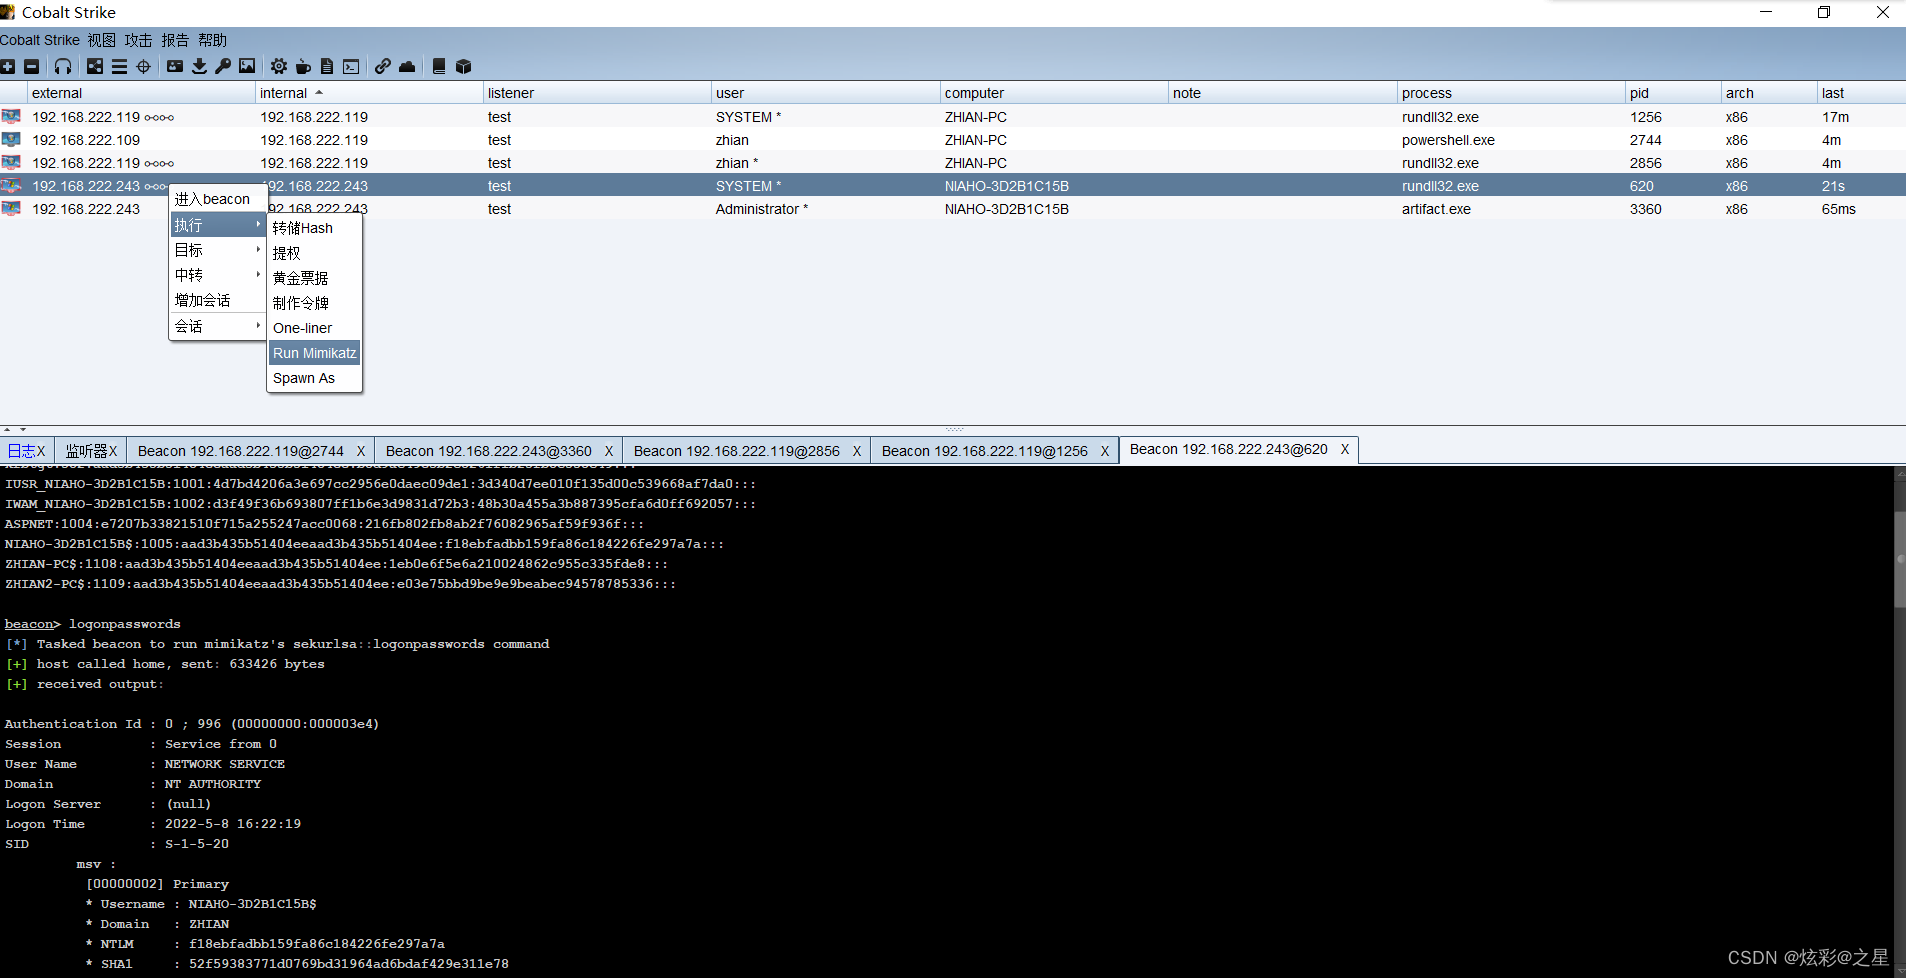Sort sessions by the external column header

[x=141, y=93]
